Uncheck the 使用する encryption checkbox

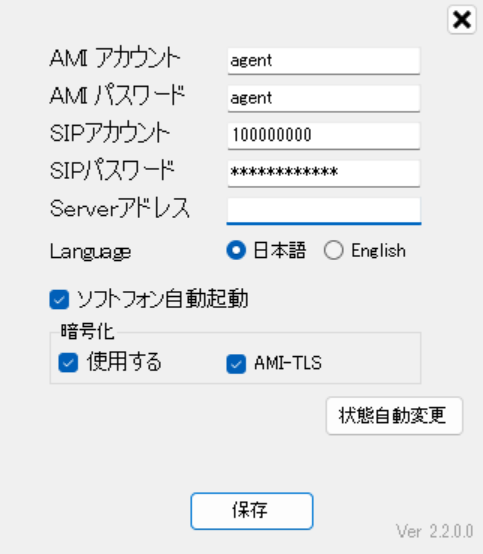point(68,363)
